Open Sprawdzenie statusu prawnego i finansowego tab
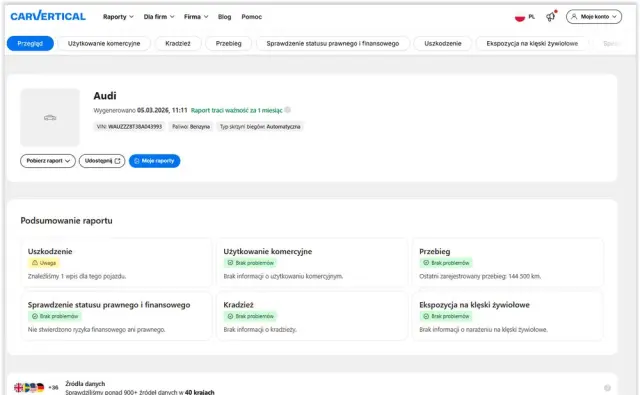 click(333, 43)
